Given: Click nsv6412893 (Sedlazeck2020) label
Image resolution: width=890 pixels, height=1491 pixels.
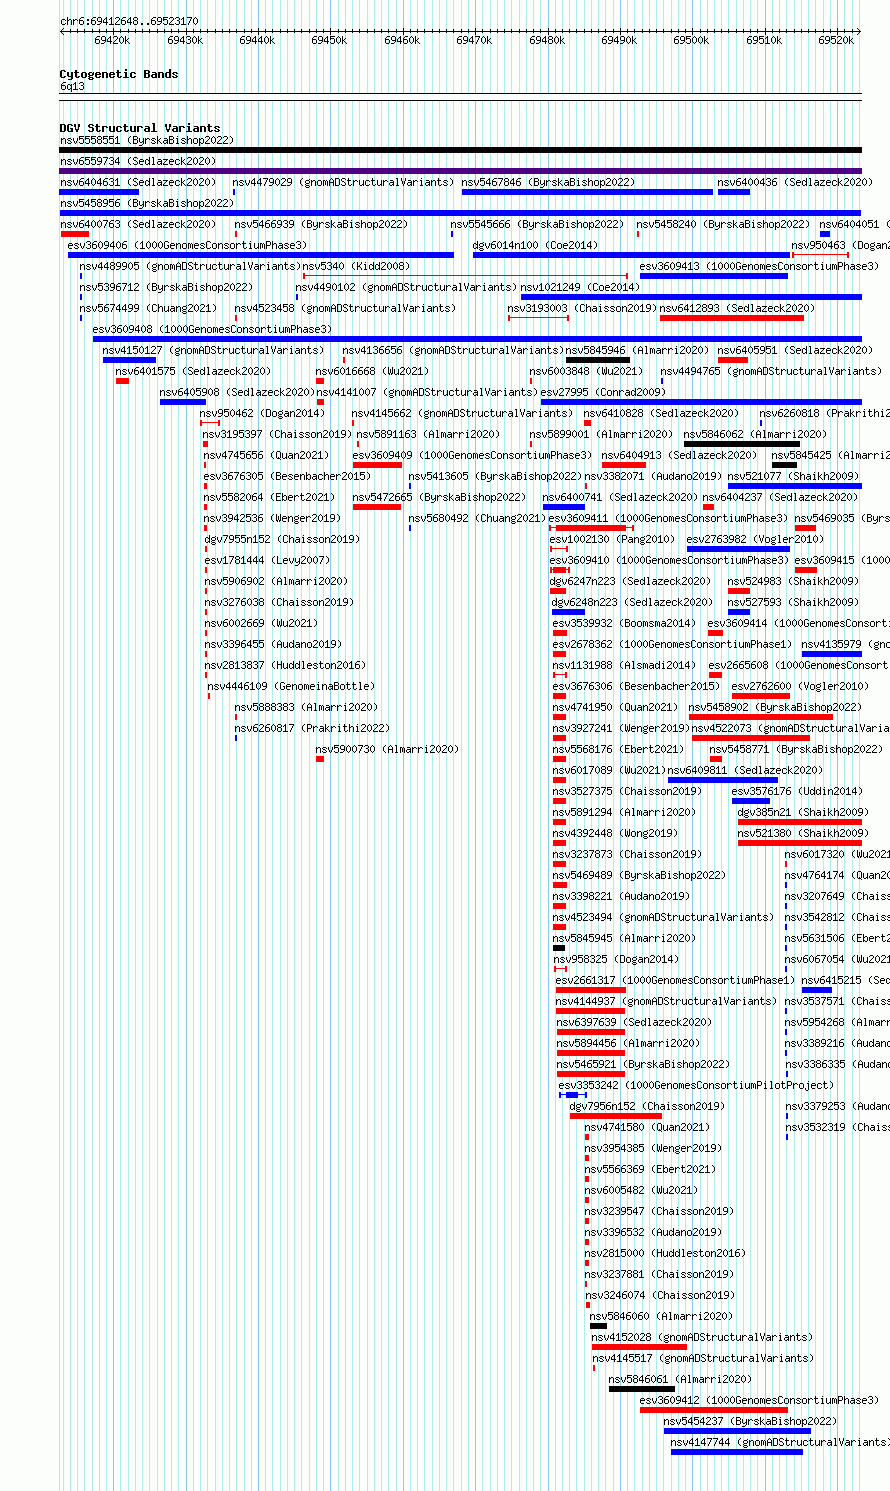Looking at the screenshot, I should tap(737, 309).
